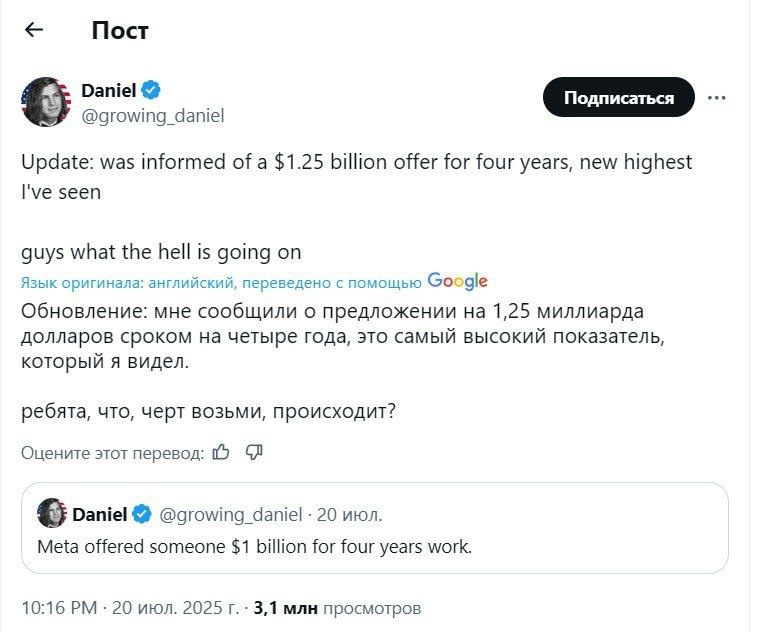This screenshot has height=632, width=777.
Task: Open the three-dot more options menu
Action: click(x=716, y=98)
